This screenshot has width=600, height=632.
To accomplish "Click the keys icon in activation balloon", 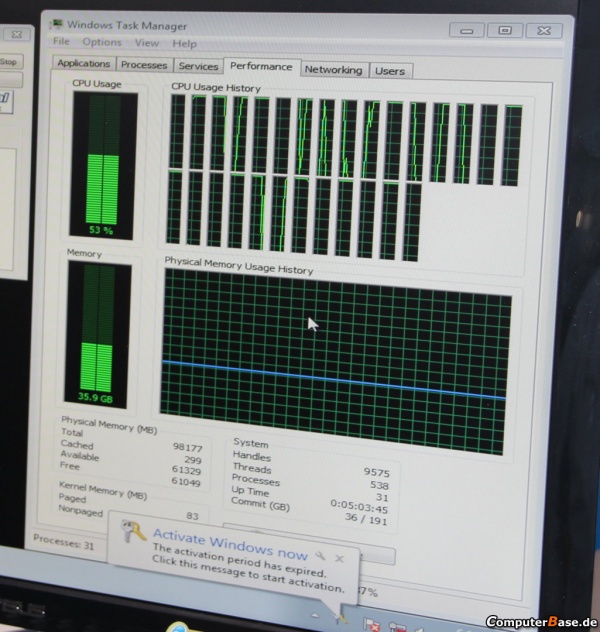I will (x=133, y=531).
